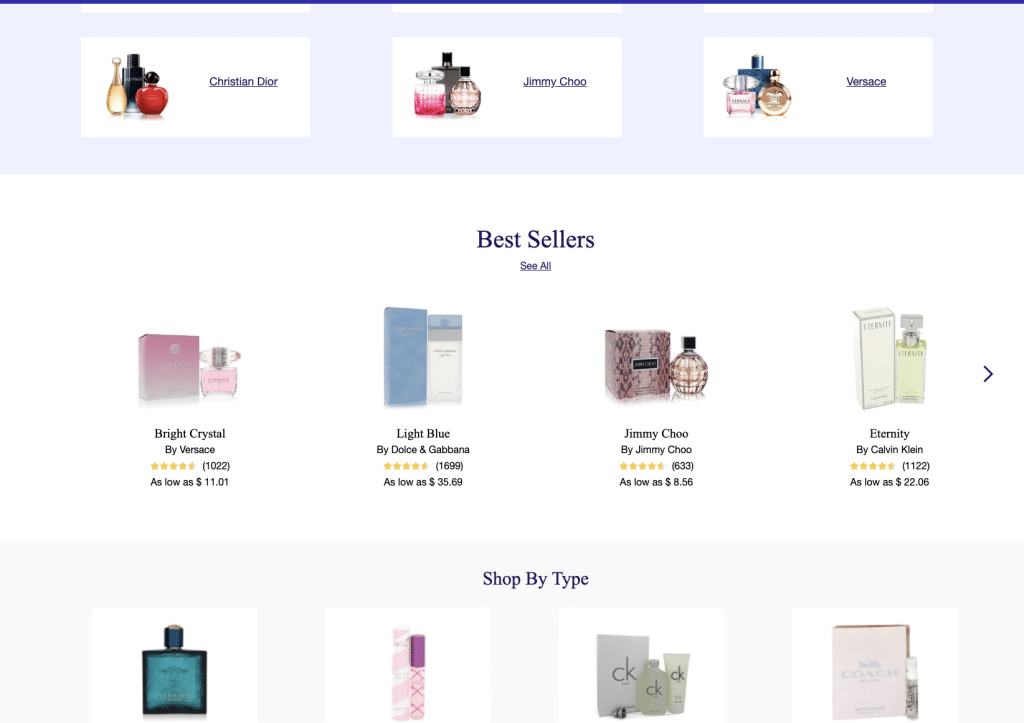Choose the Coach sample vial type tile
This screenshot has width=1024, height=723.
[x=874, y=666]
